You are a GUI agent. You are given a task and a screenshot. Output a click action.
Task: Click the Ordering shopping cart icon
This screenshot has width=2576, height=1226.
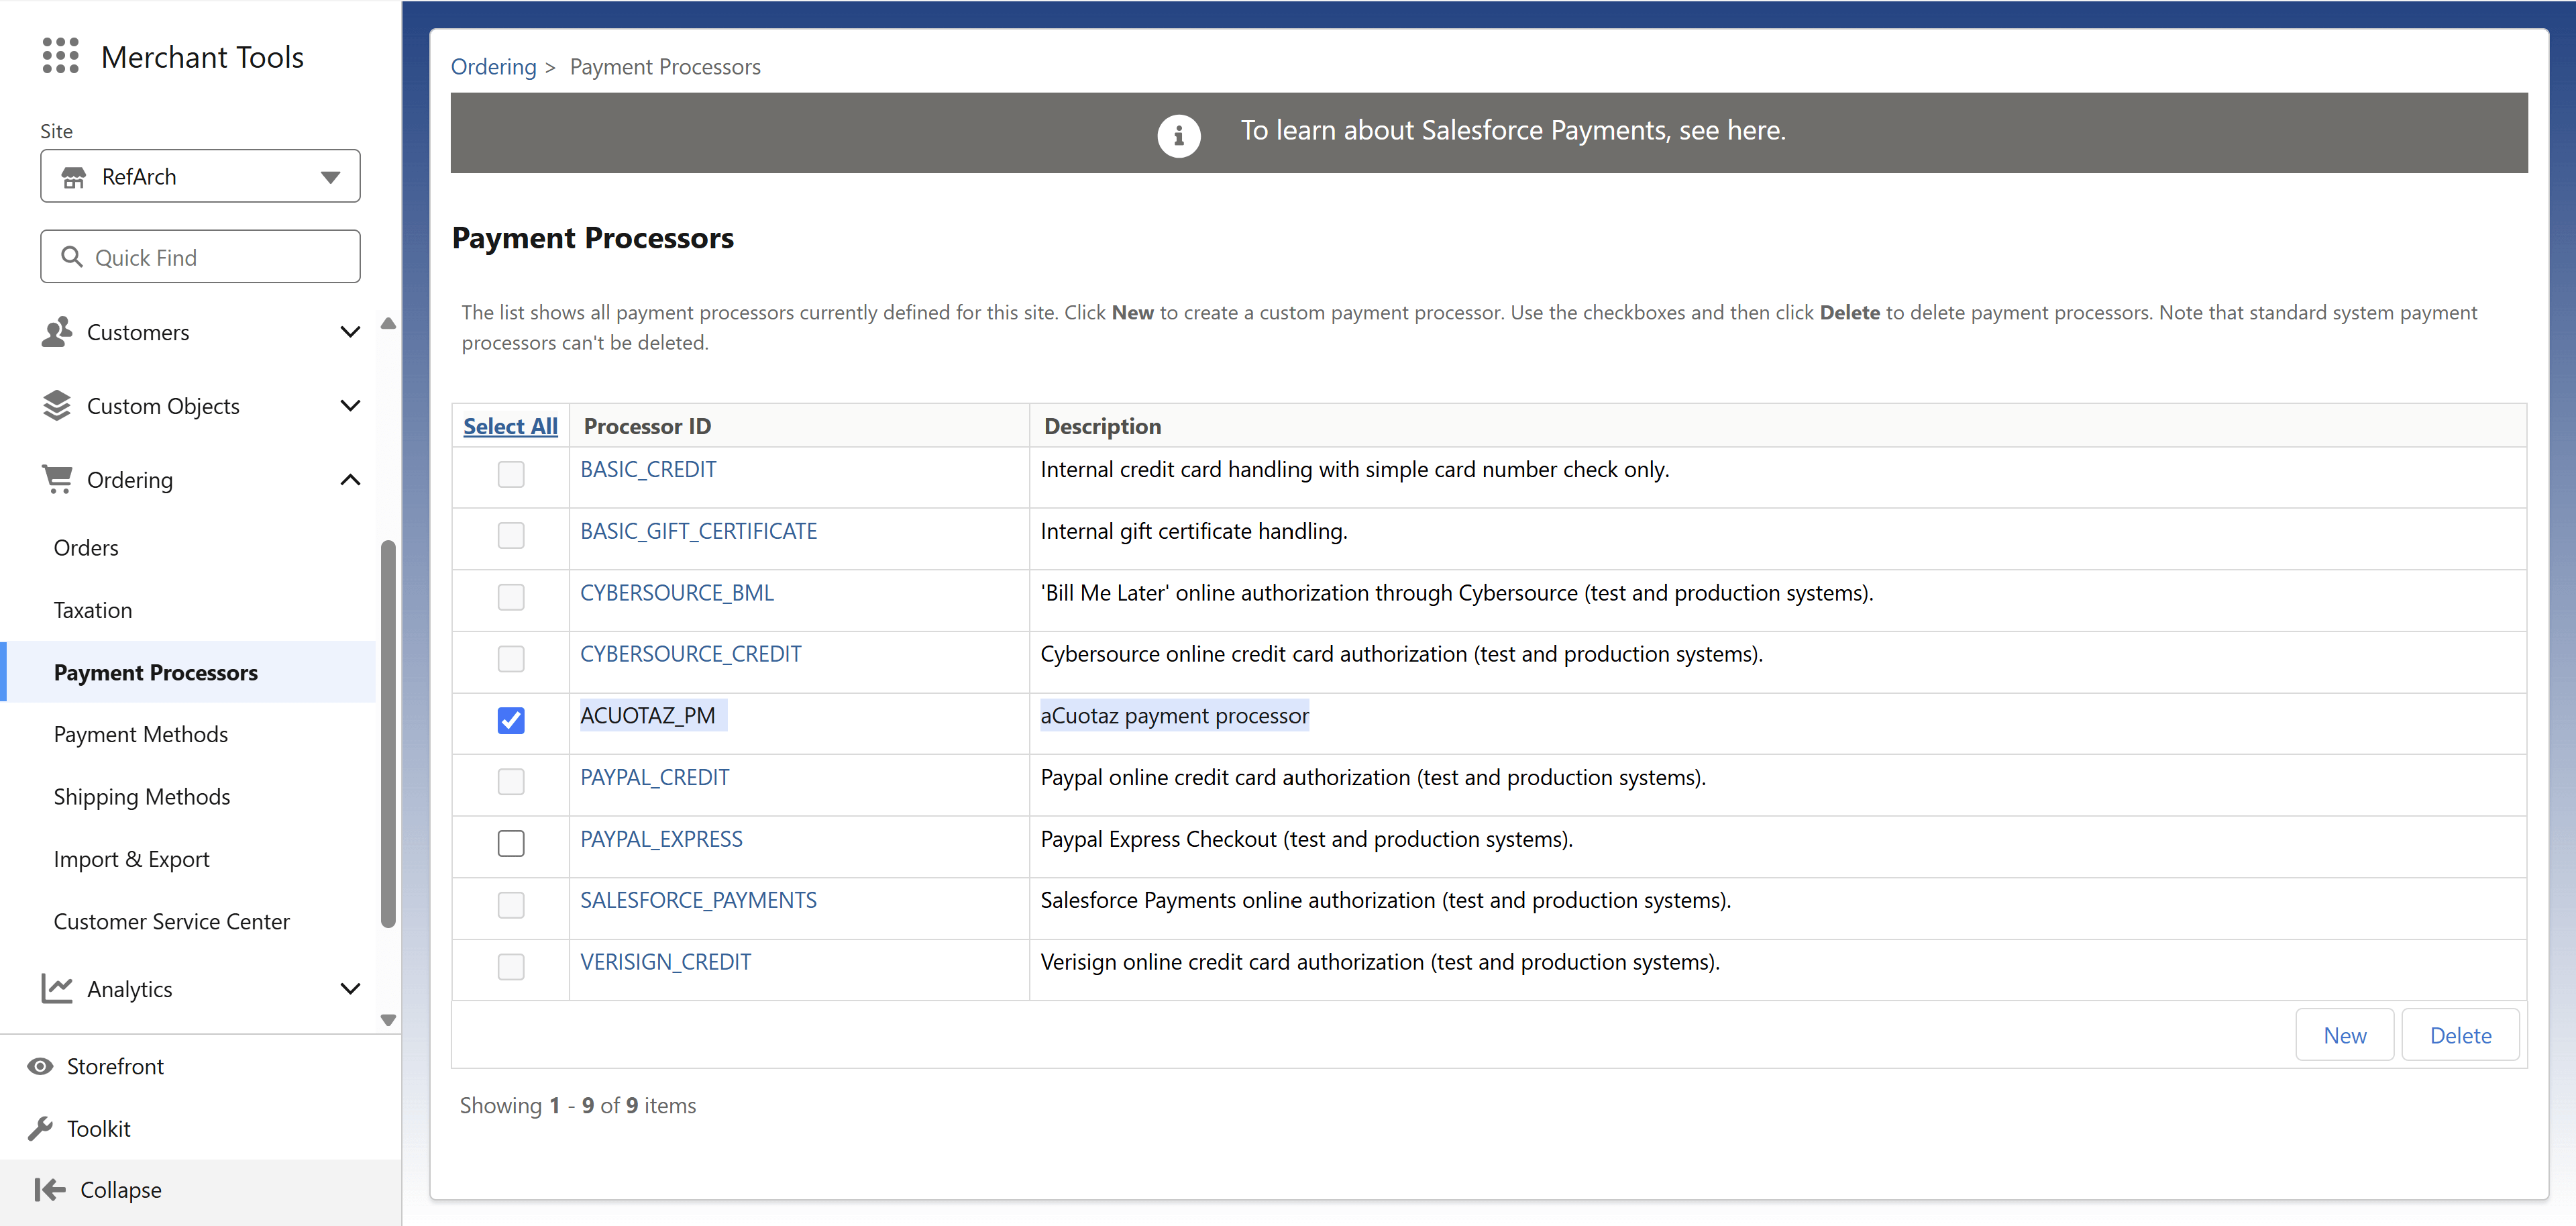tap(57, 479)
